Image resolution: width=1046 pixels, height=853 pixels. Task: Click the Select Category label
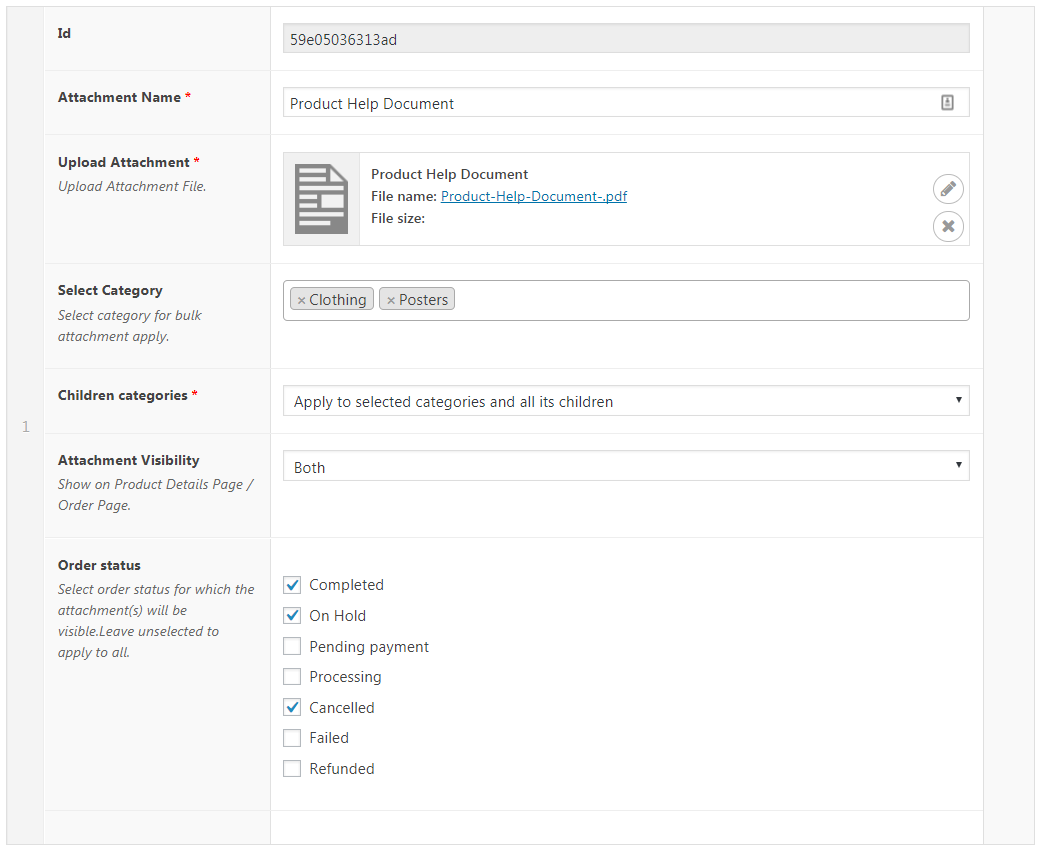(110, 291)
